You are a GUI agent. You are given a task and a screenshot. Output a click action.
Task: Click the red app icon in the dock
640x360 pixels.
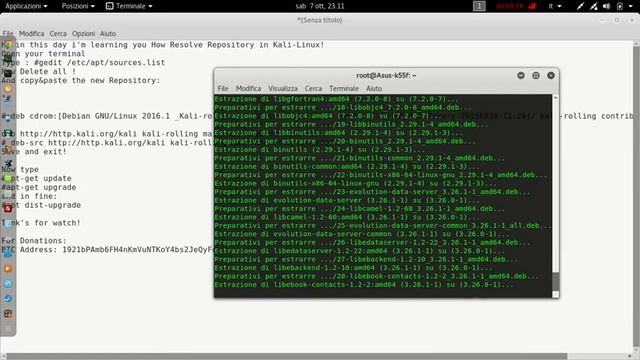click(8, 209)
